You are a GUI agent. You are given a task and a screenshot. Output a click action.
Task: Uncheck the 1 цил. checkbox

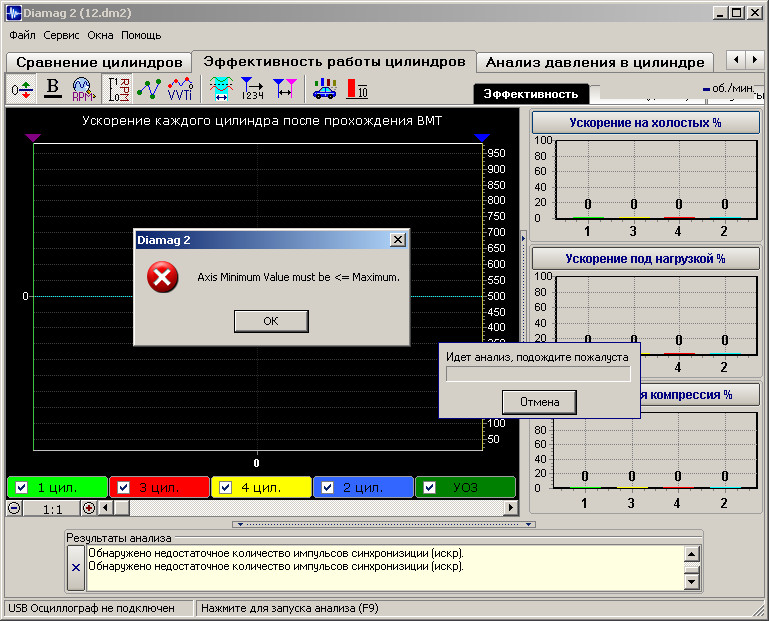click(x=22, y=488)
